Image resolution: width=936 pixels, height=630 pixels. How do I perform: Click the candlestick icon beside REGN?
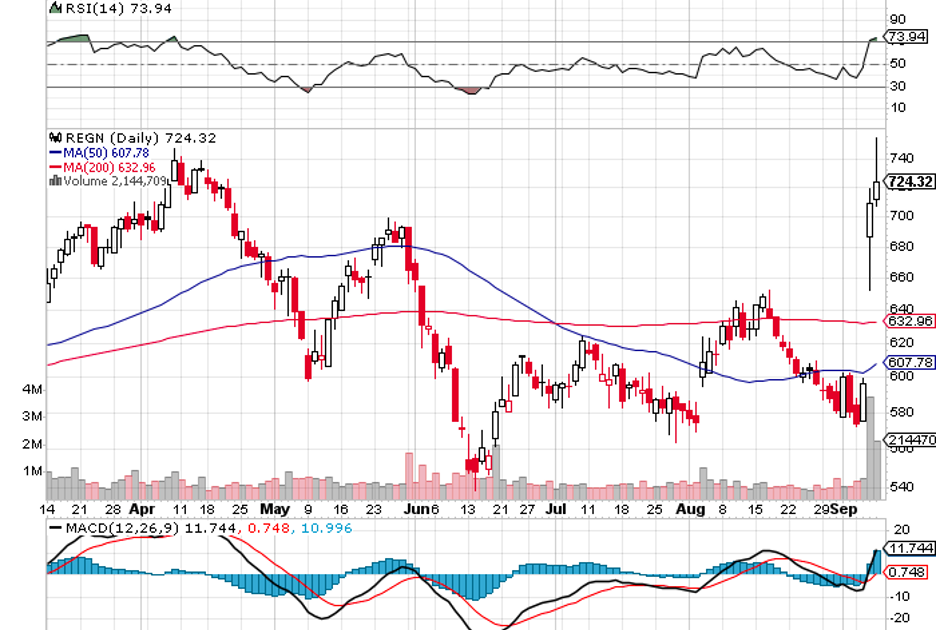[x=55, y=138]
